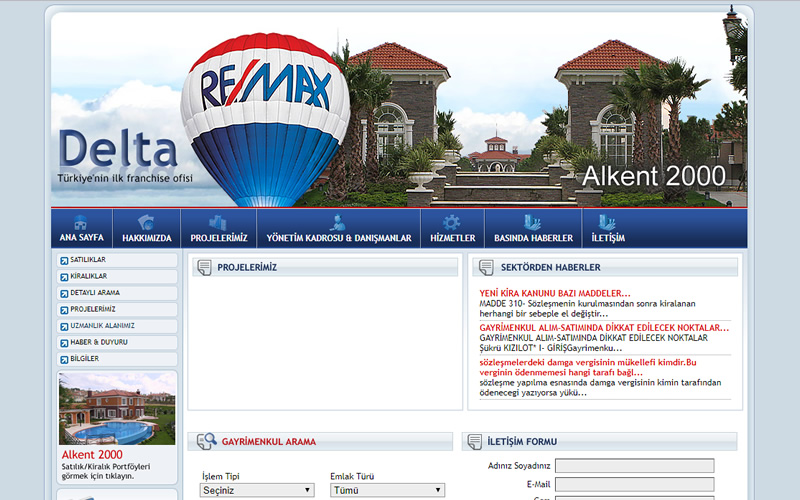This screenshot has height=500, width=800.
Task: Click the Delta logo text in the banner
Action: [x=118, y=148]
